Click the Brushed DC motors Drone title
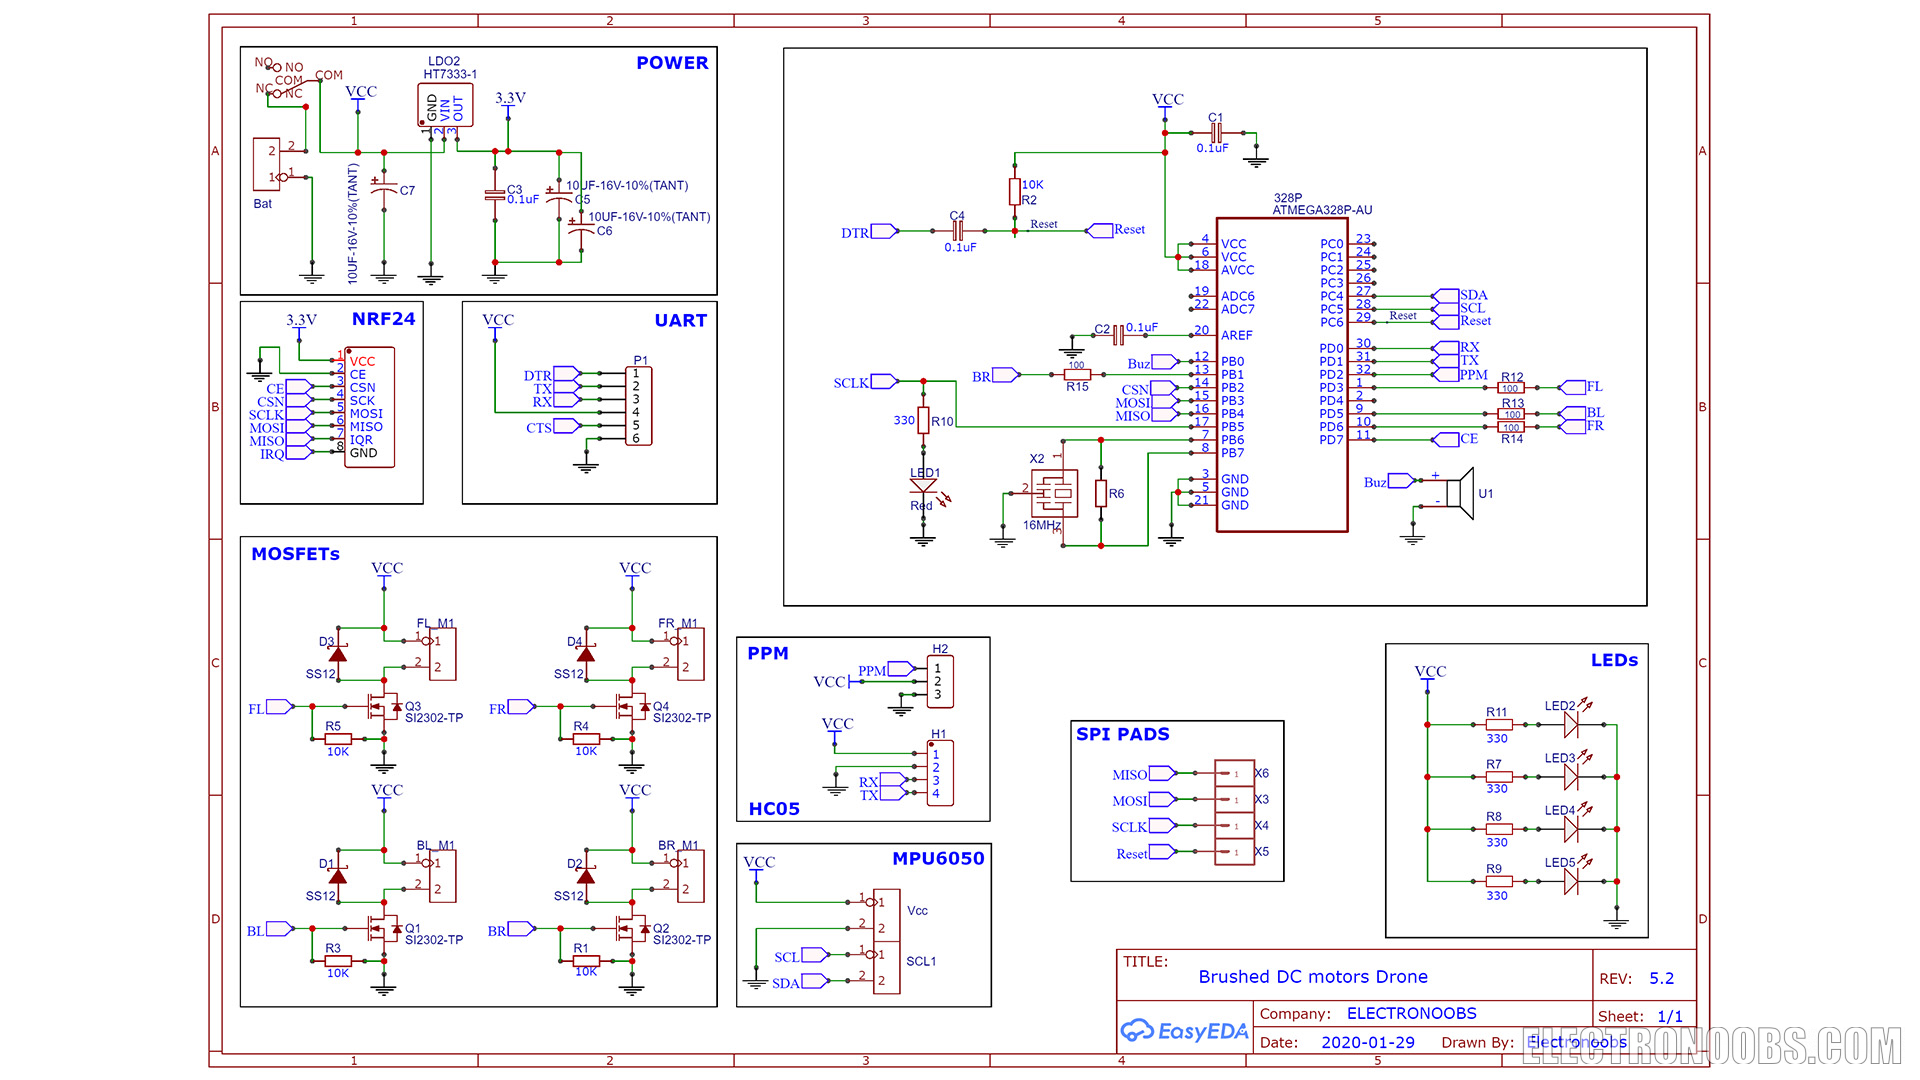 point(1314,977)
